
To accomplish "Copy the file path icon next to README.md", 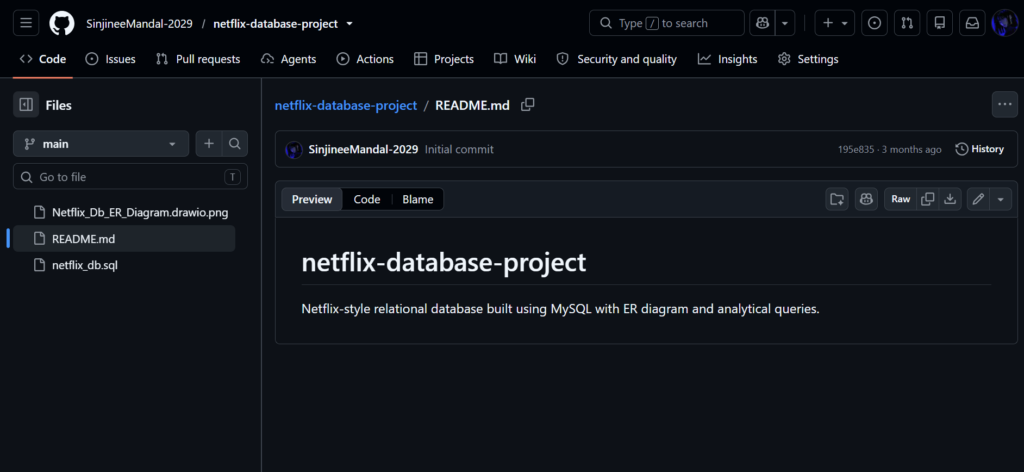I will [528, 104].
